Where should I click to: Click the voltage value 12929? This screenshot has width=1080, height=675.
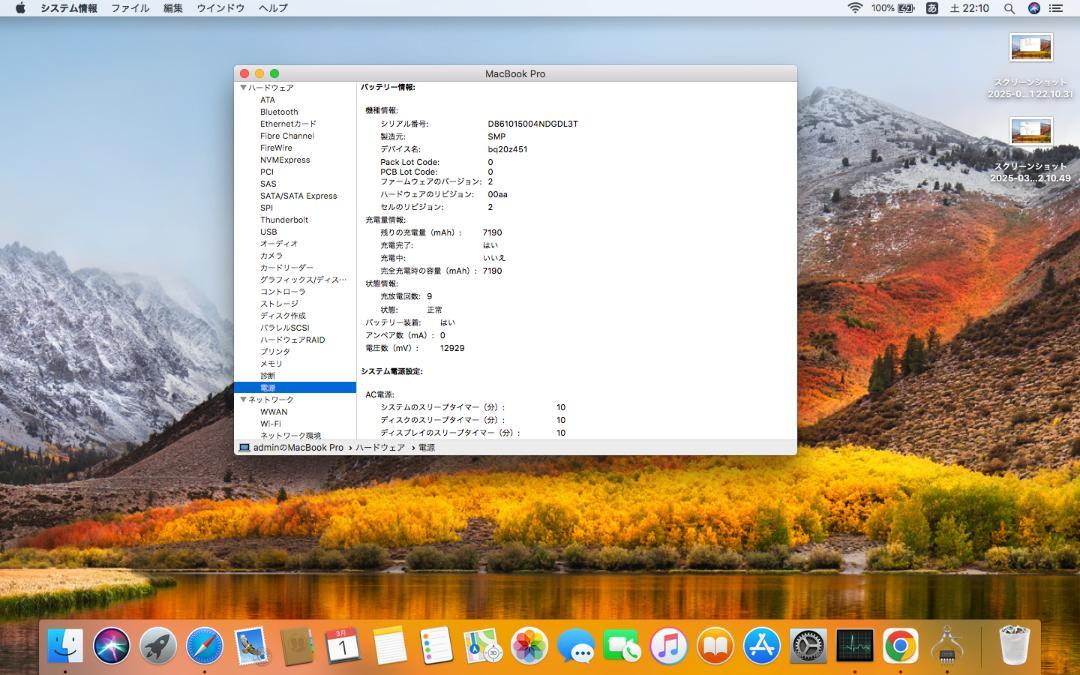click(452, 348)
